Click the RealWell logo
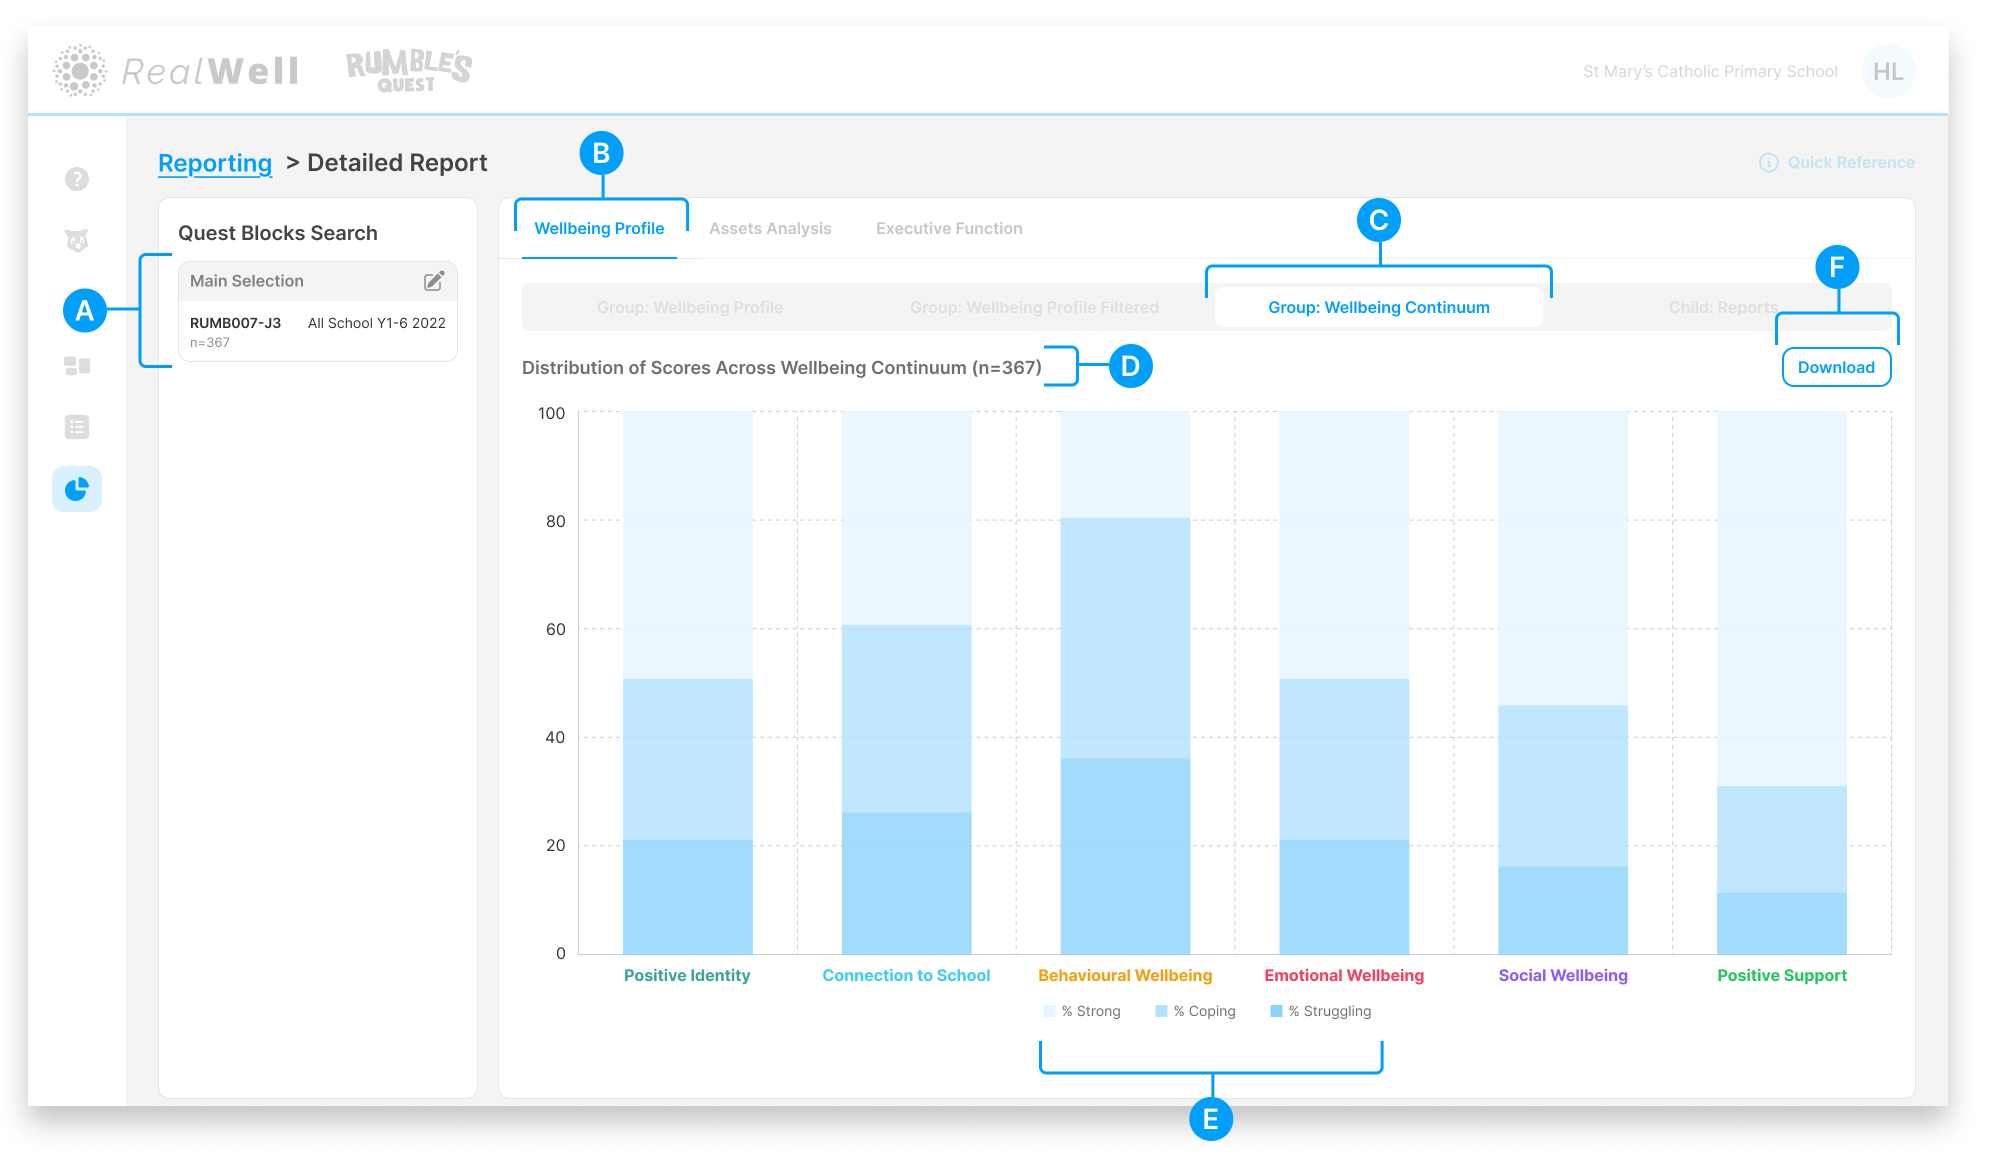This screenshot has height=1171, width=1989. coord(177,71)
